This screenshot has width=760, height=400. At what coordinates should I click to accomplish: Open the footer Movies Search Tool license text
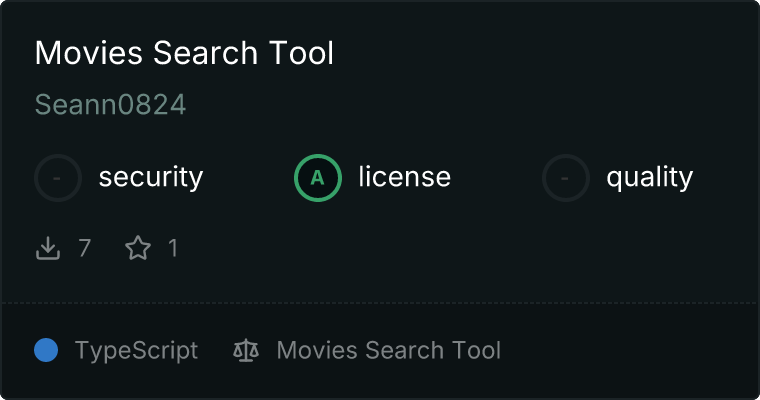point(388,351)
